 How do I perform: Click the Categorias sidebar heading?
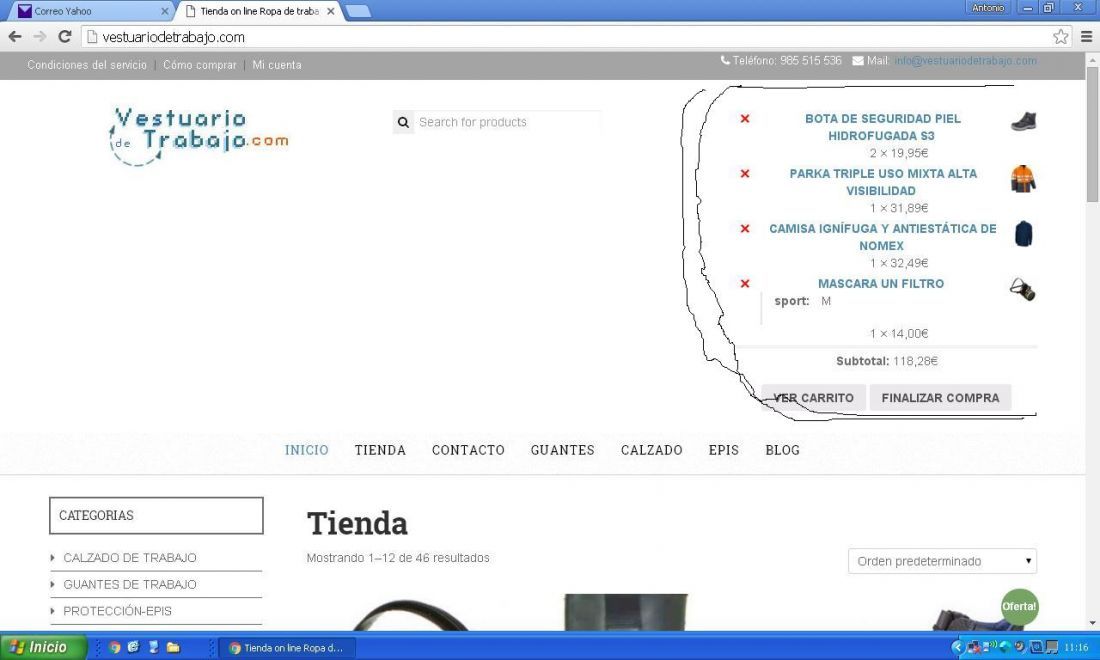(x=156, y=516)
